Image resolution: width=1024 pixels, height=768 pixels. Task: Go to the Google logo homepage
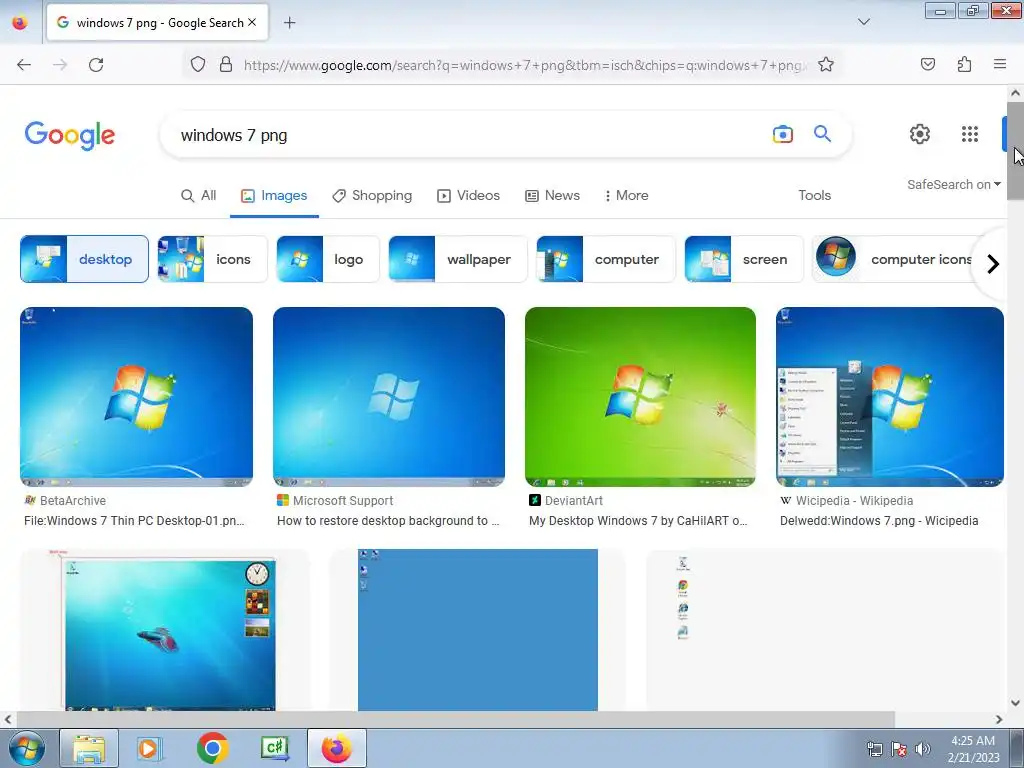(x=70, y=135)
